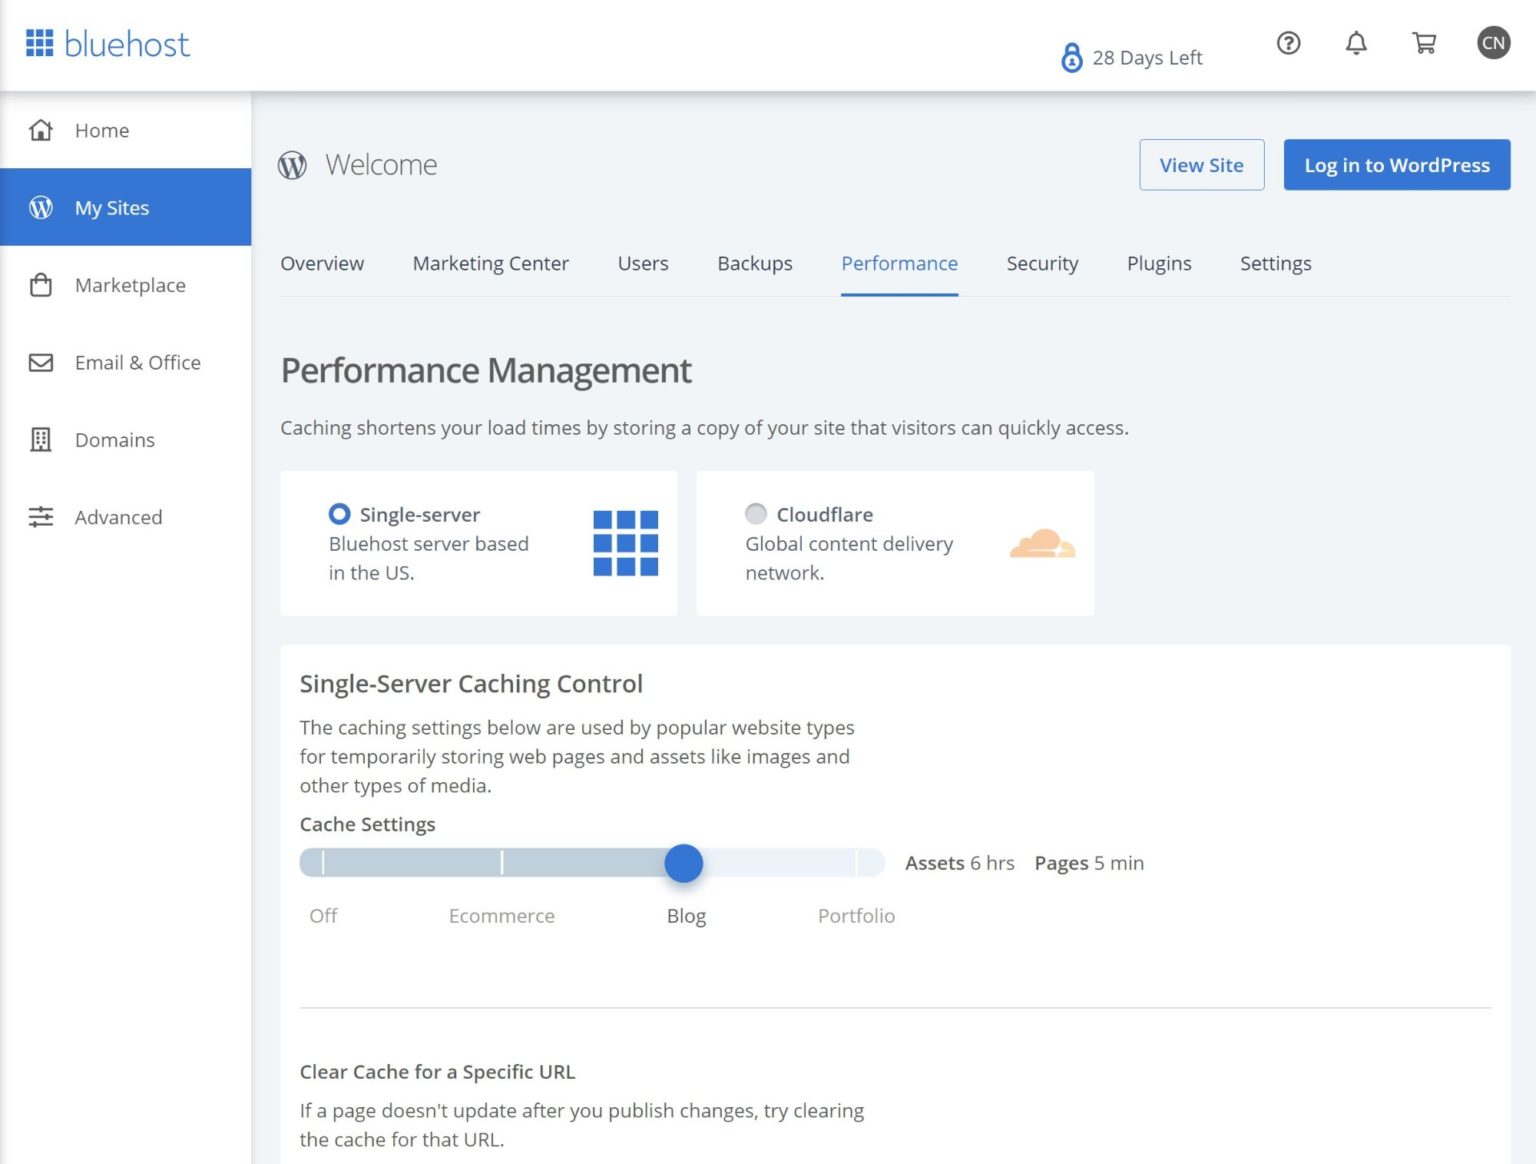
Task: Select the Single-server caching option
Action: (340, 513)
